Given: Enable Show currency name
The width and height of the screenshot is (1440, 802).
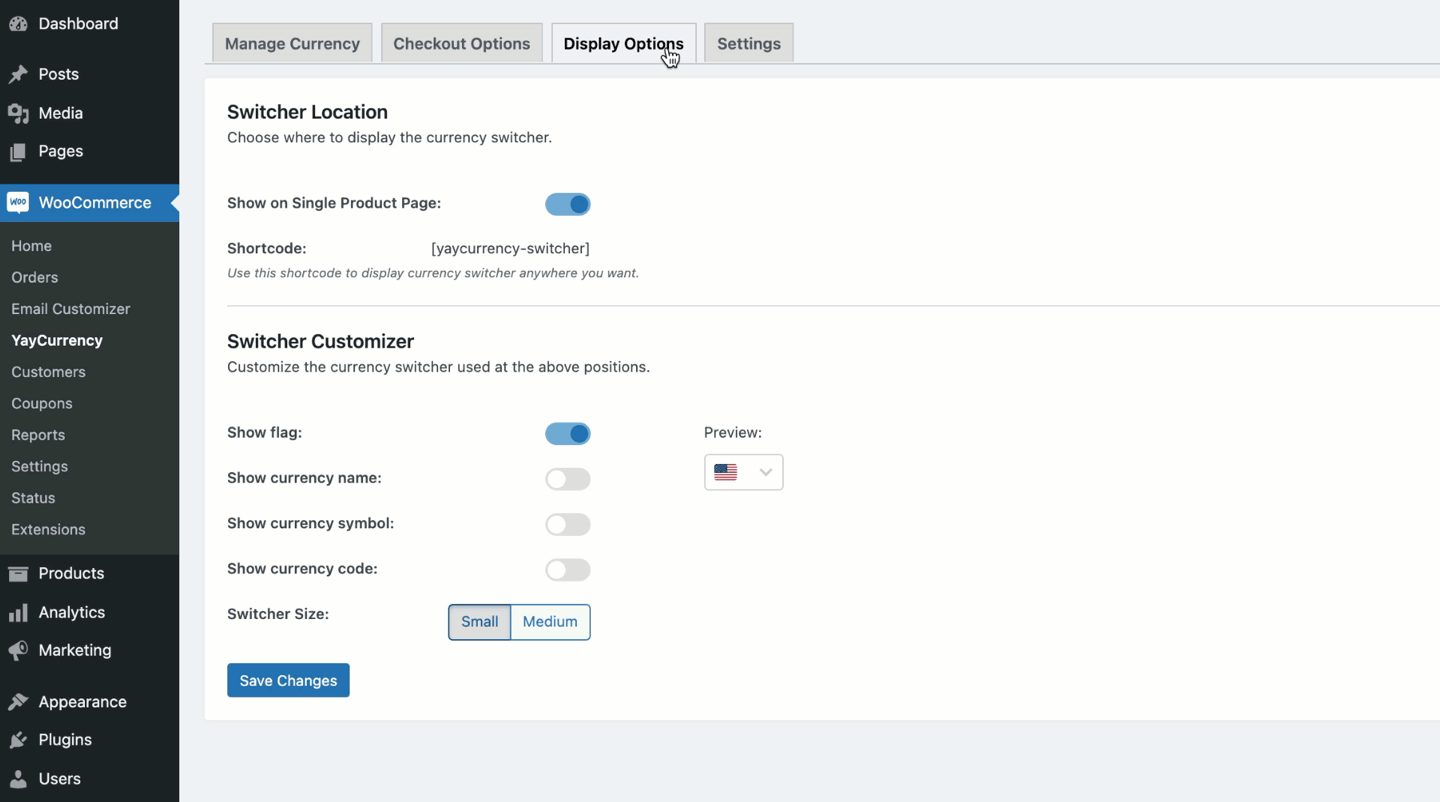Looking at the screenshot, I should tap(568, 479).
